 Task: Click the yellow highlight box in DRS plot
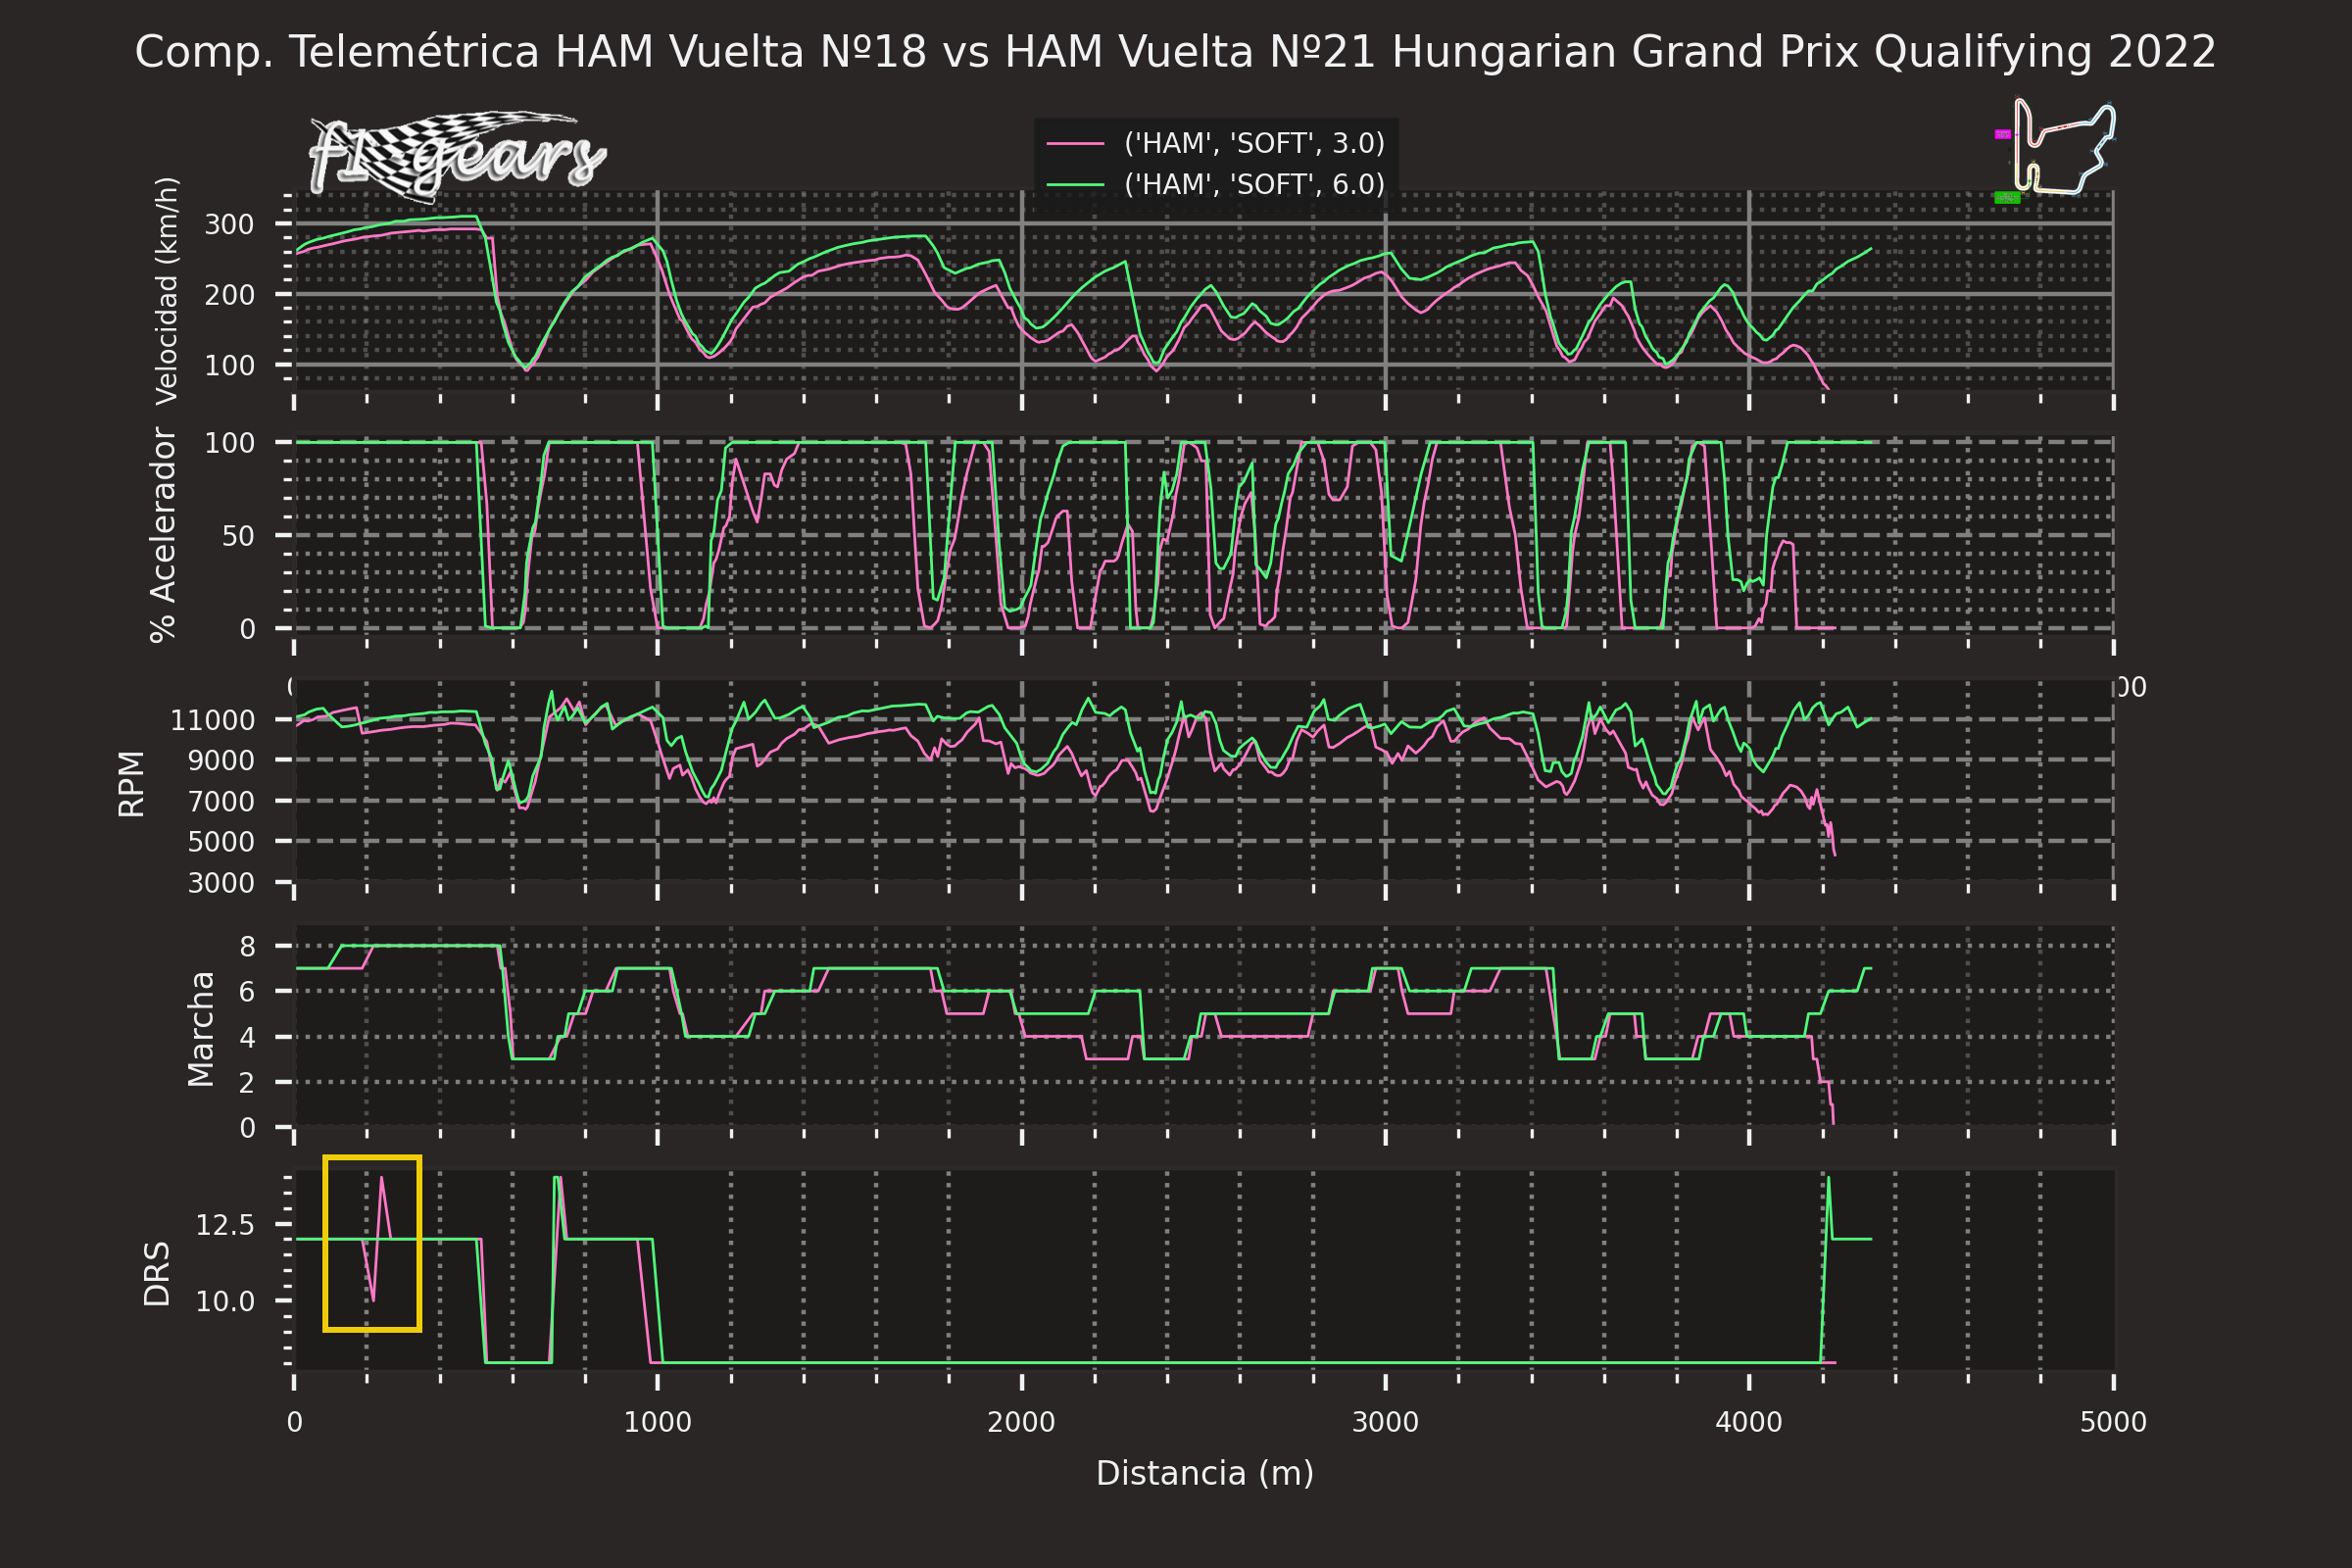click(x=372, y=1243)
